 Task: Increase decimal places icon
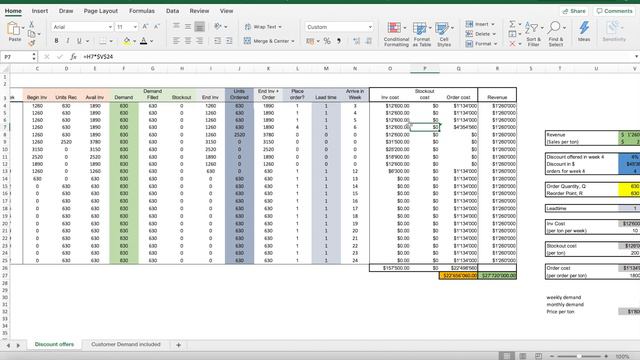[x=356, y=41]
